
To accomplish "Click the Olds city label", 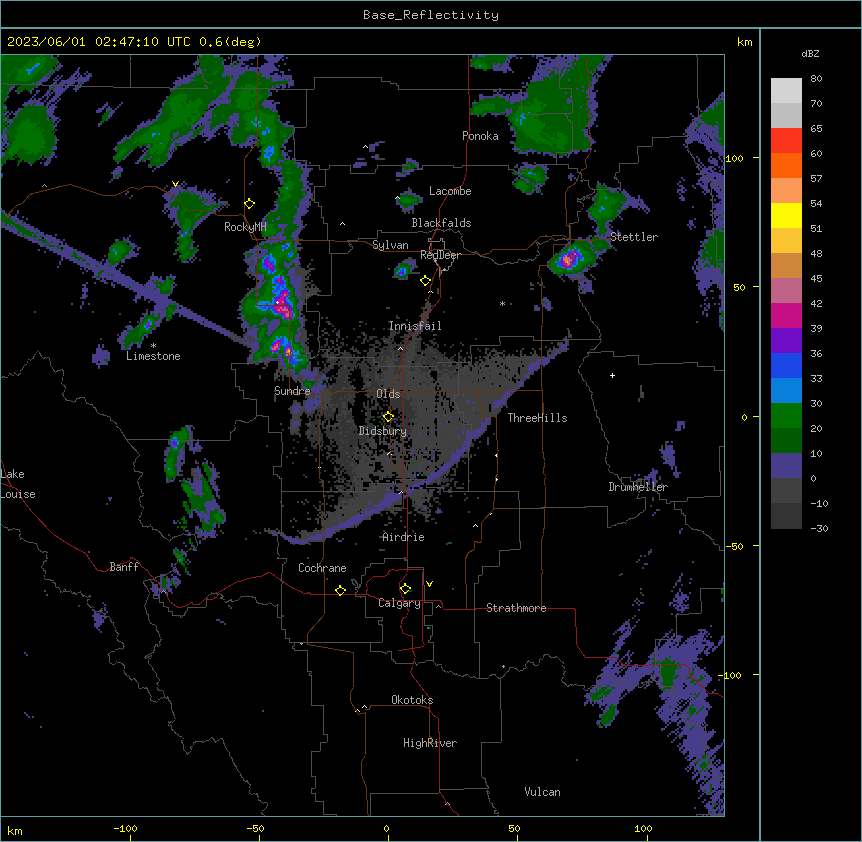I will pos(388,394).
